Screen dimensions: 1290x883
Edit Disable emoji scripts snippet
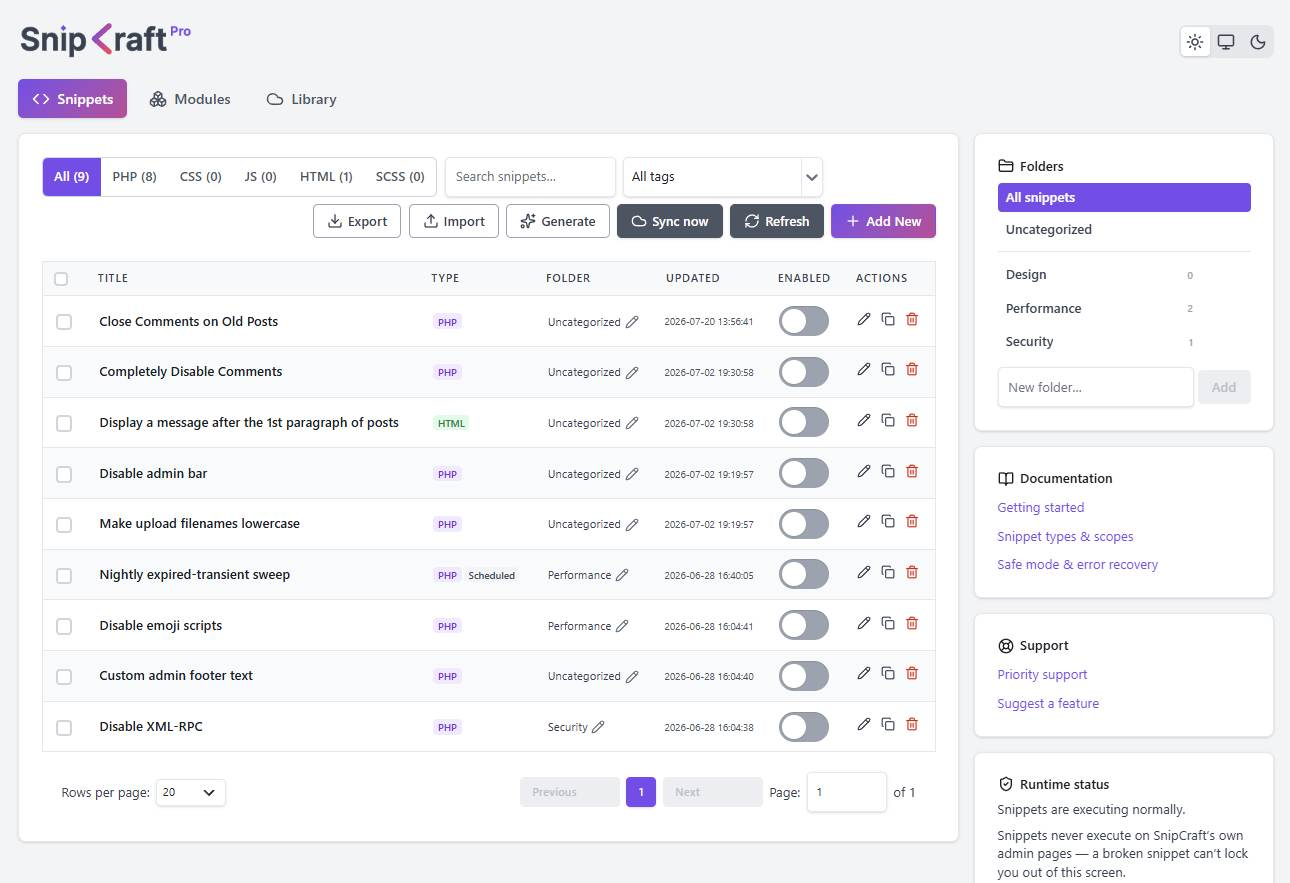(864, 623)
